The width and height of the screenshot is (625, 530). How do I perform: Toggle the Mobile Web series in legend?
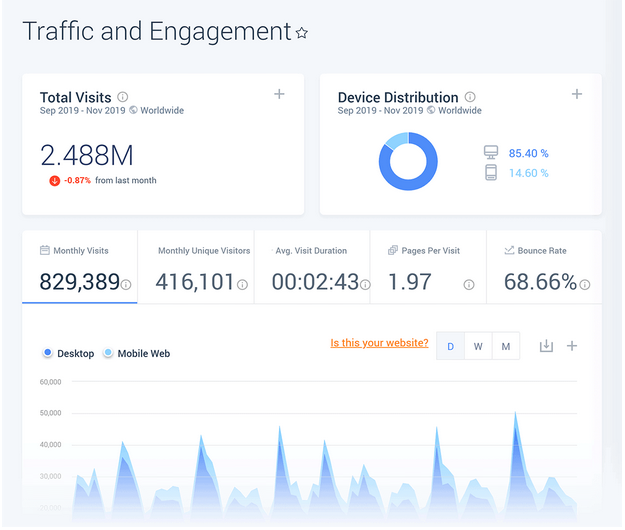[x=136, y=354]
